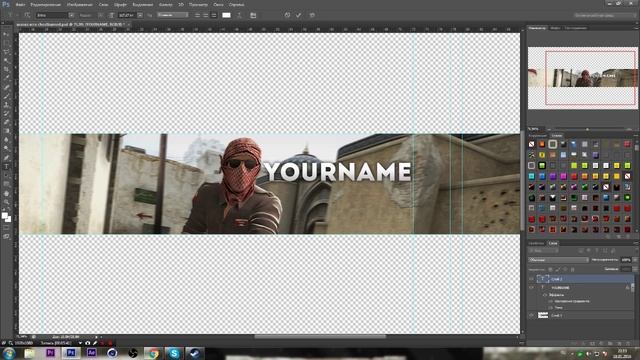Toggle lock transparent pixels
640x360 pixels.
[x=550, y=269]
